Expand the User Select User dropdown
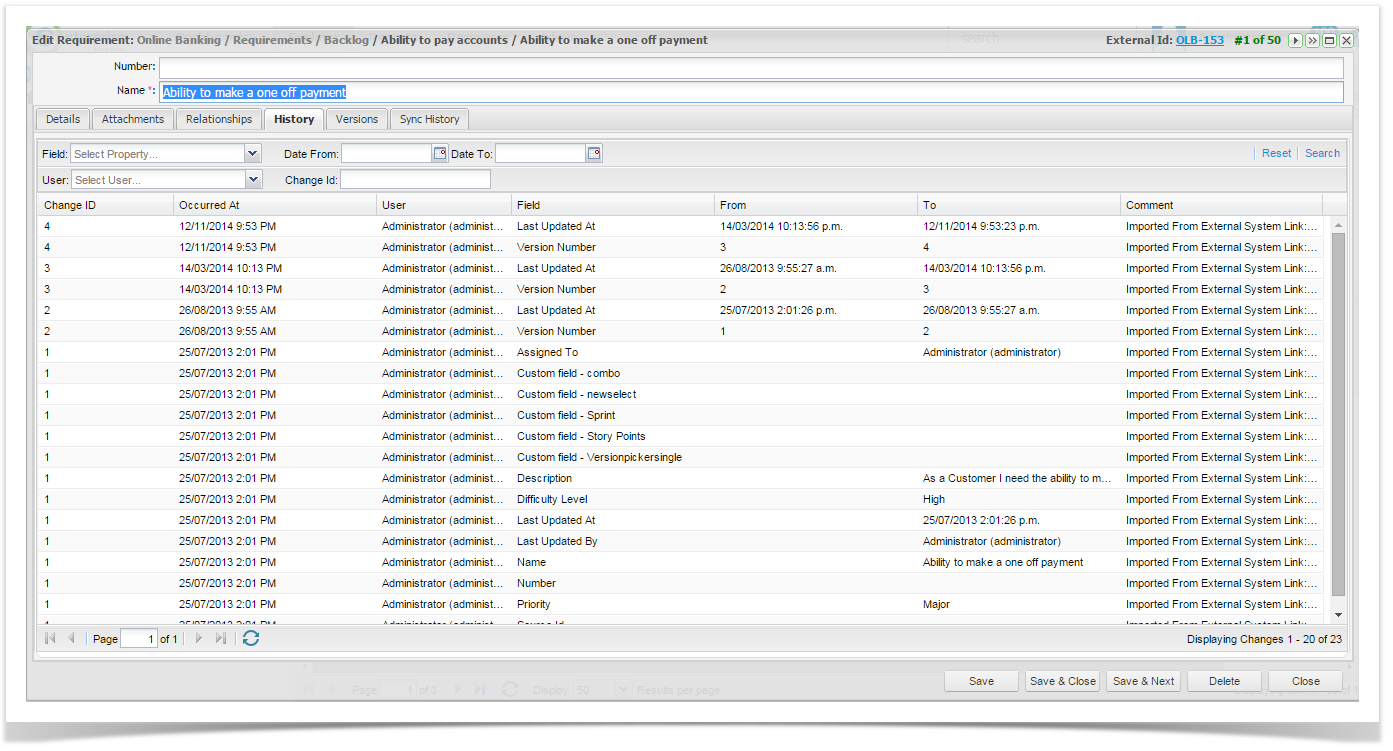1393x751 pixels. click(x=253, y=180)
